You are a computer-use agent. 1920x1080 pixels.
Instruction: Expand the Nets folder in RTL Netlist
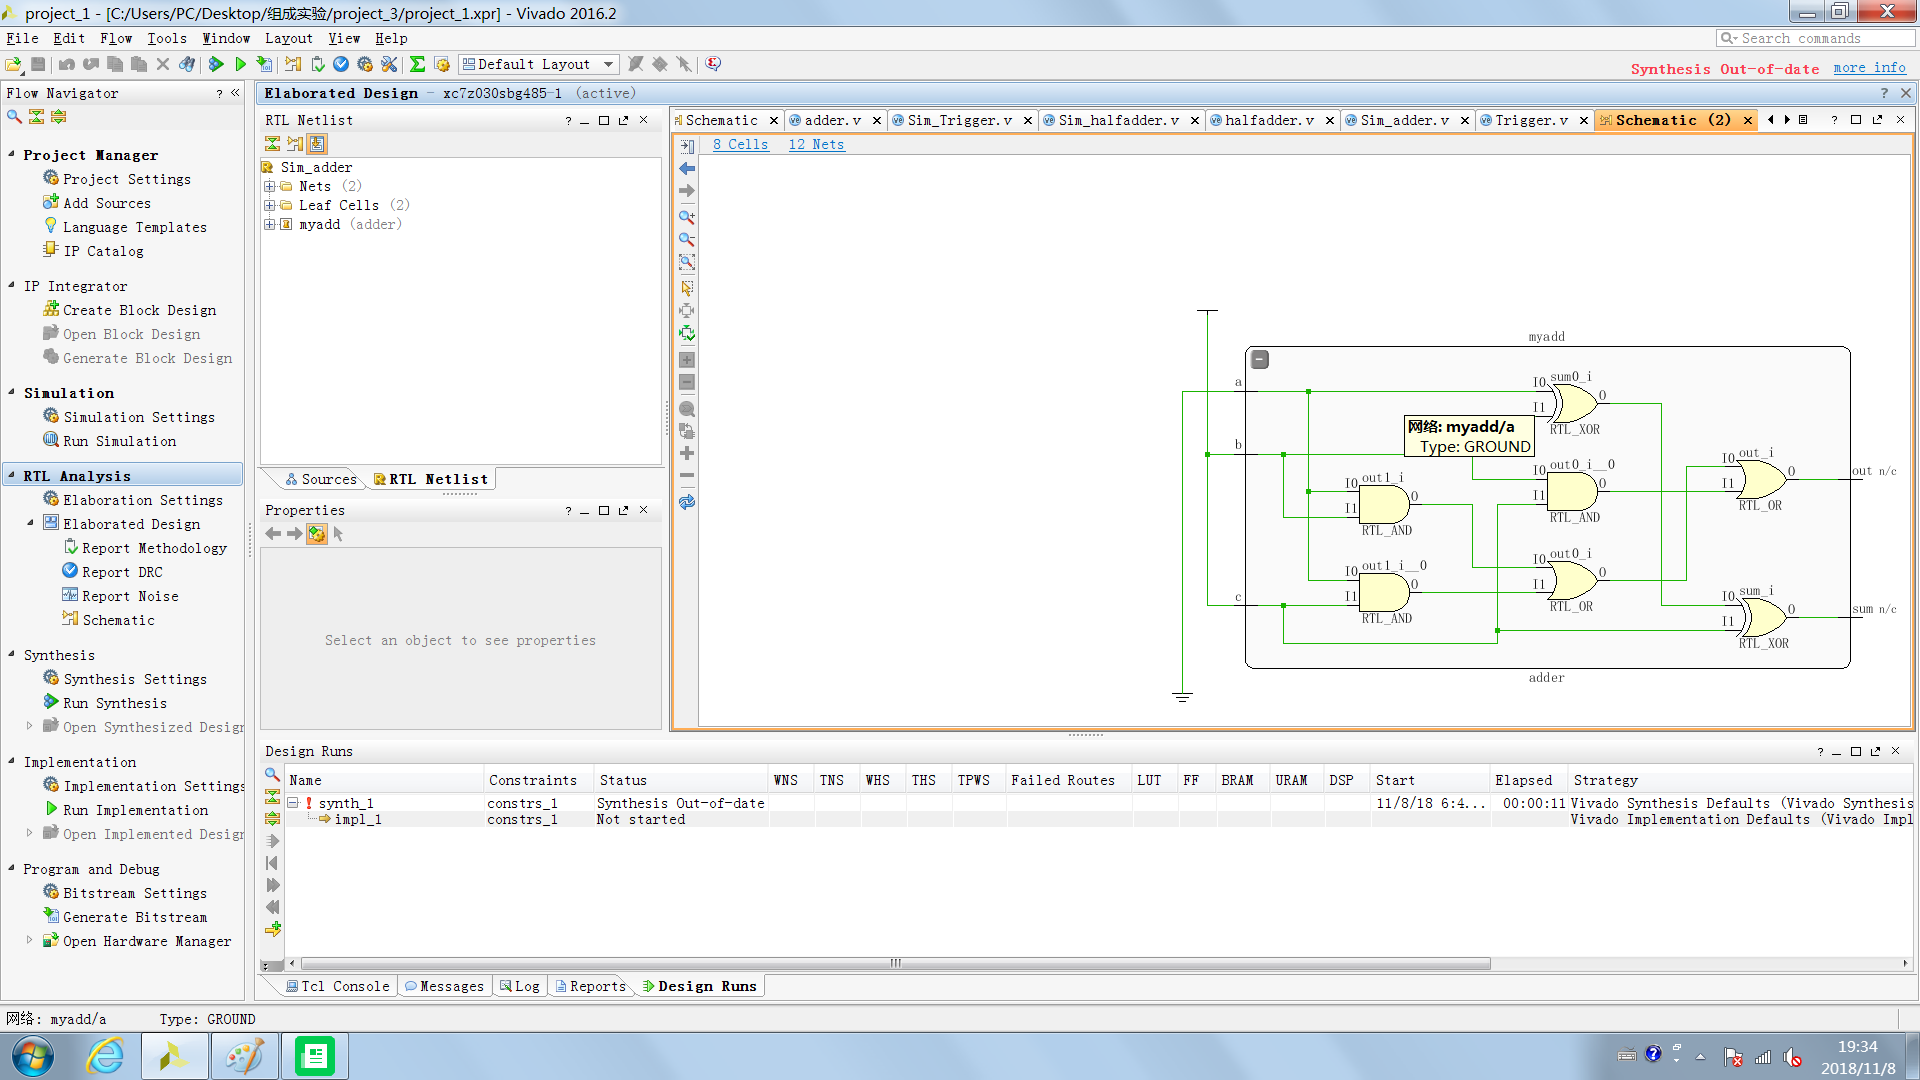coord(270,187)
